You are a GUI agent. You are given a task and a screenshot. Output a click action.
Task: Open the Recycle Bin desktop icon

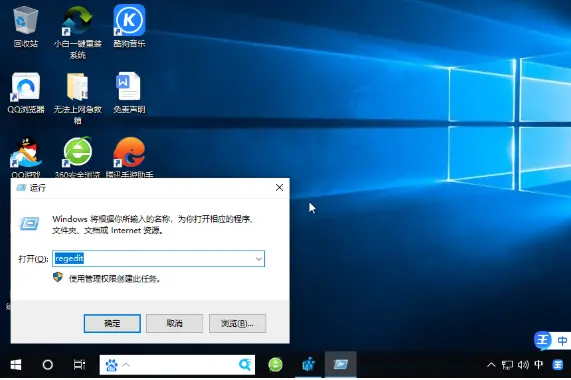point(25,27)
